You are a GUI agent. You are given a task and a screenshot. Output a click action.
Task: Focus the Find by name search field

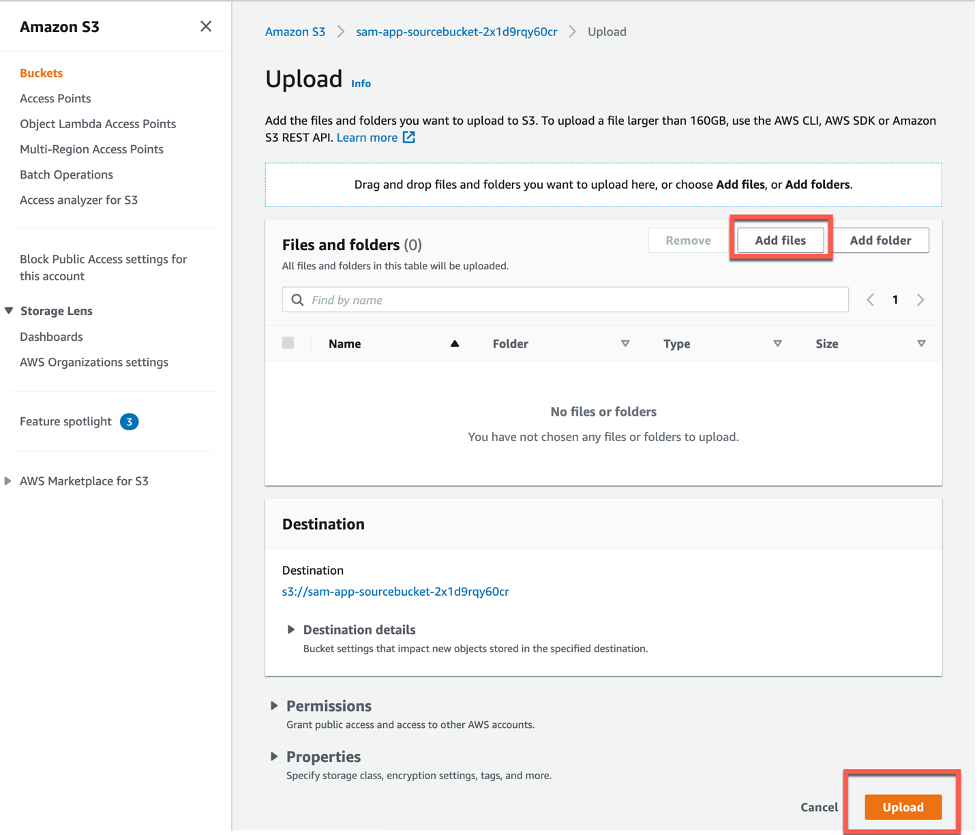coord(565,300)
